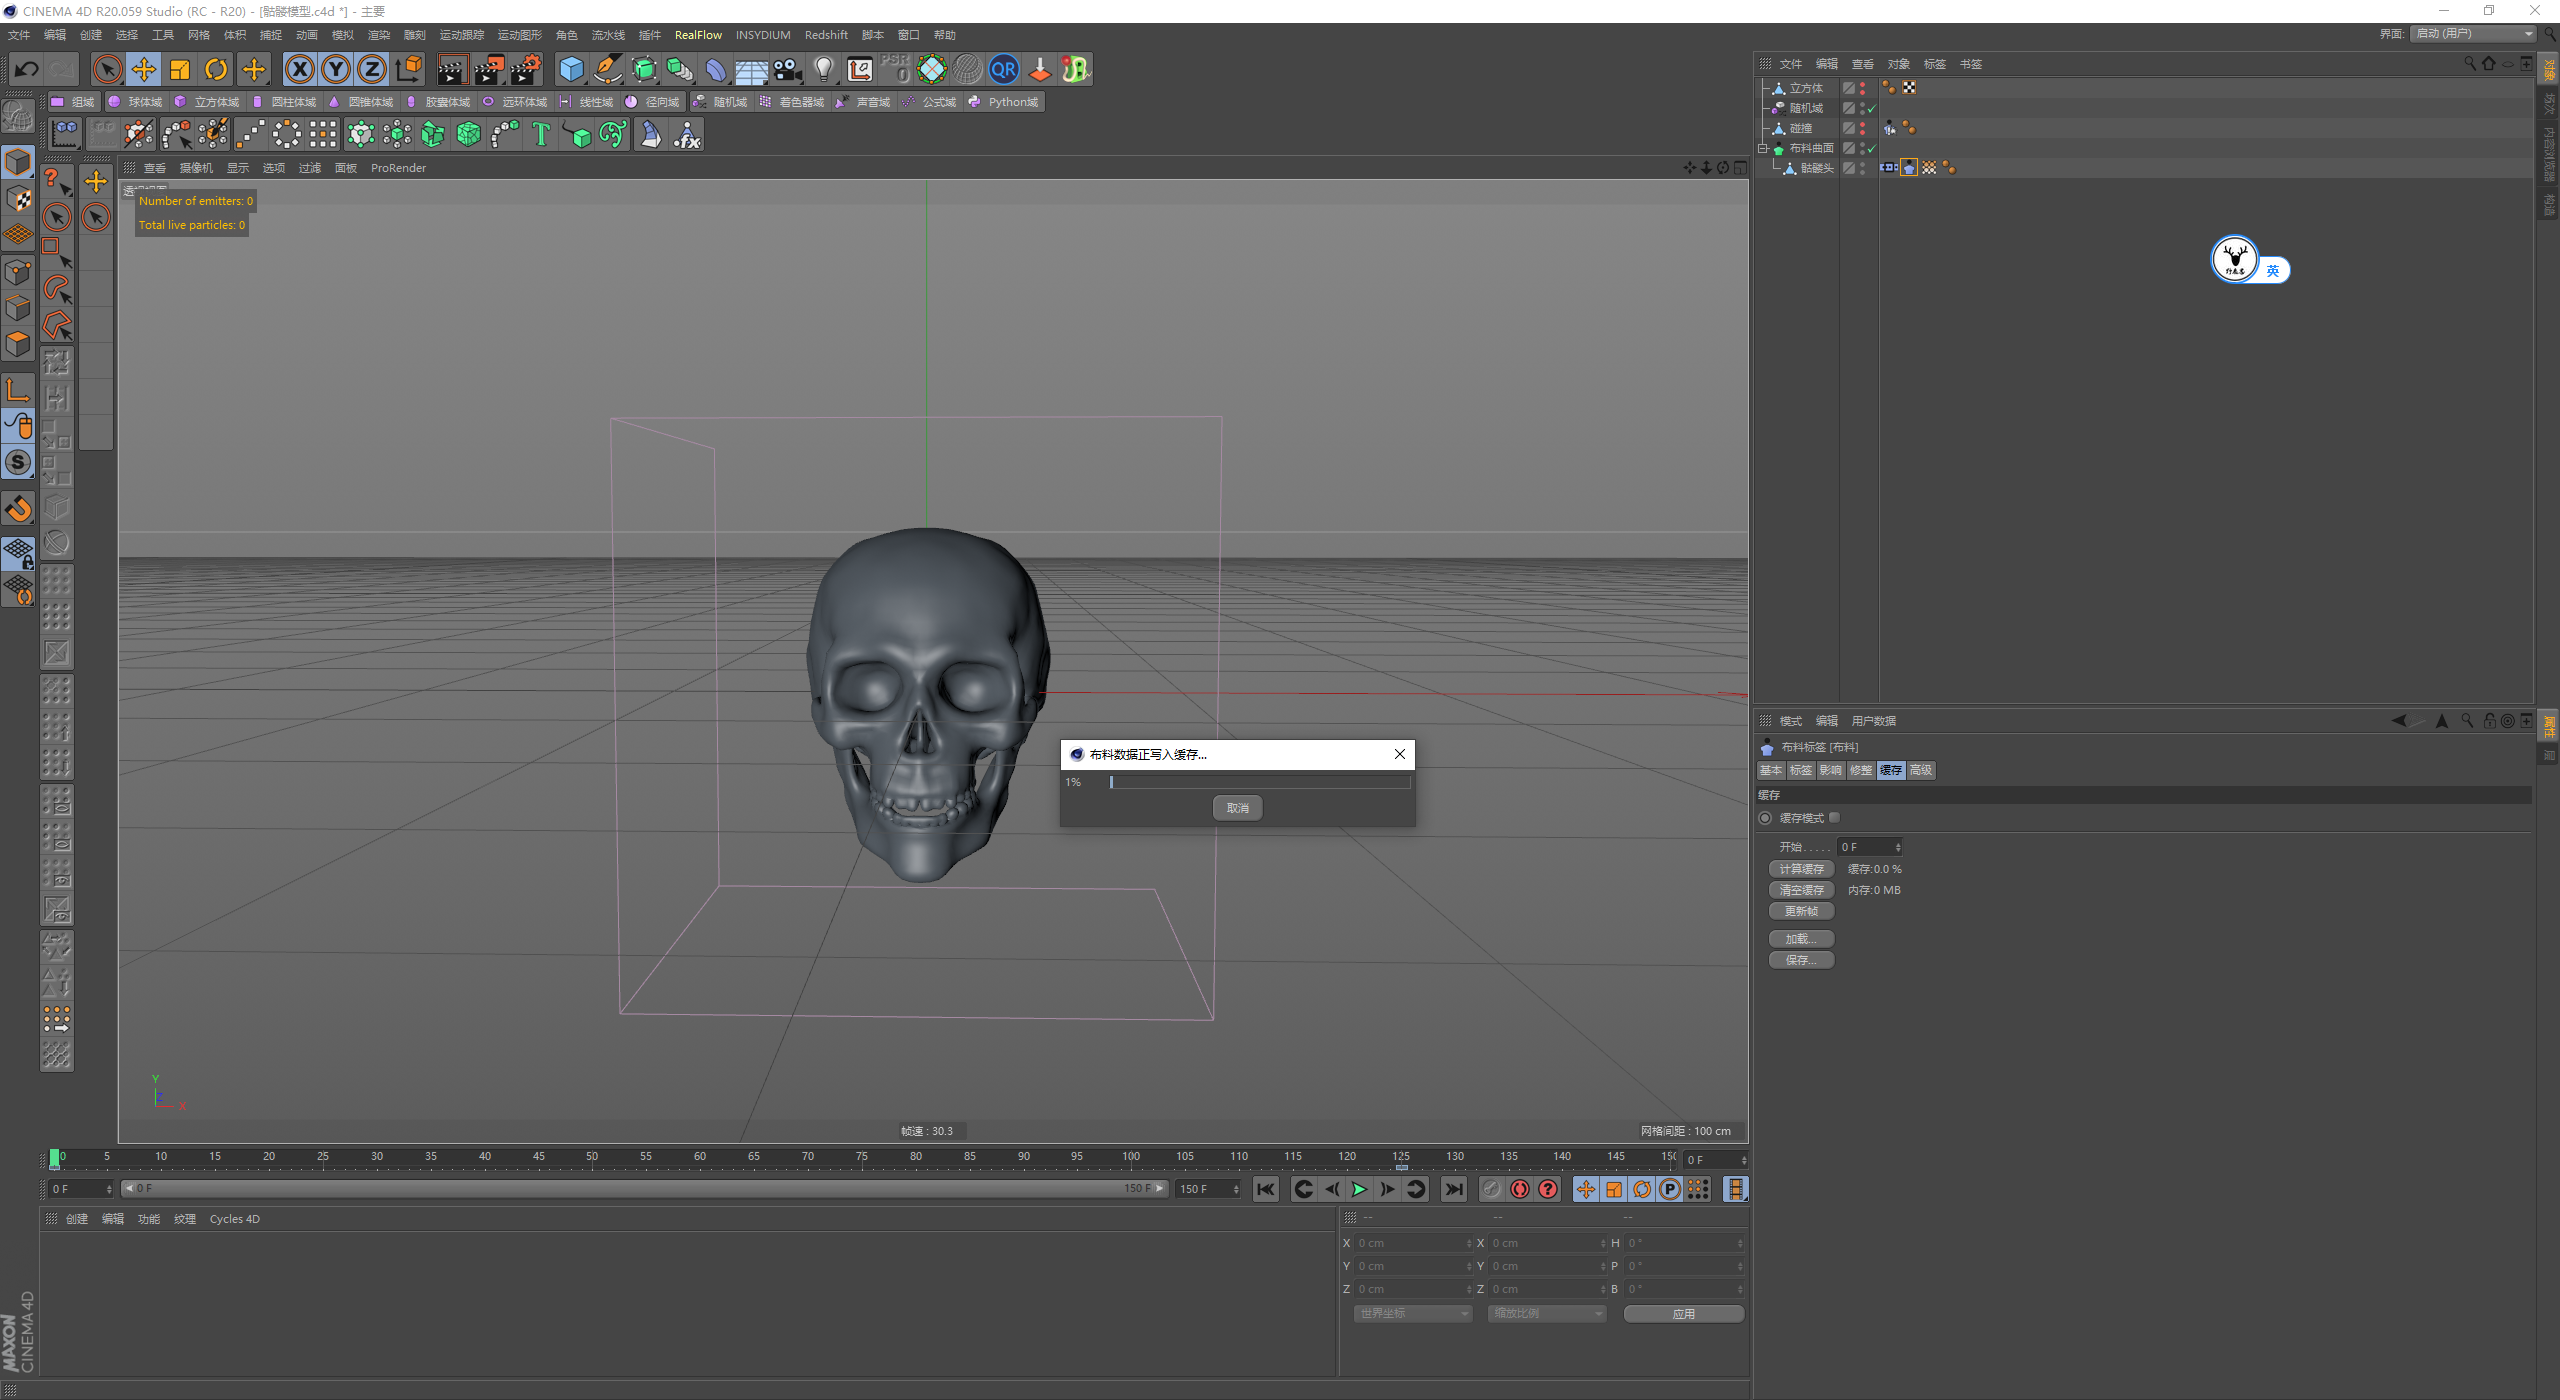Click the MoText object icon
Viewport: 2560px width, 1400px height.
pos(541,134)
